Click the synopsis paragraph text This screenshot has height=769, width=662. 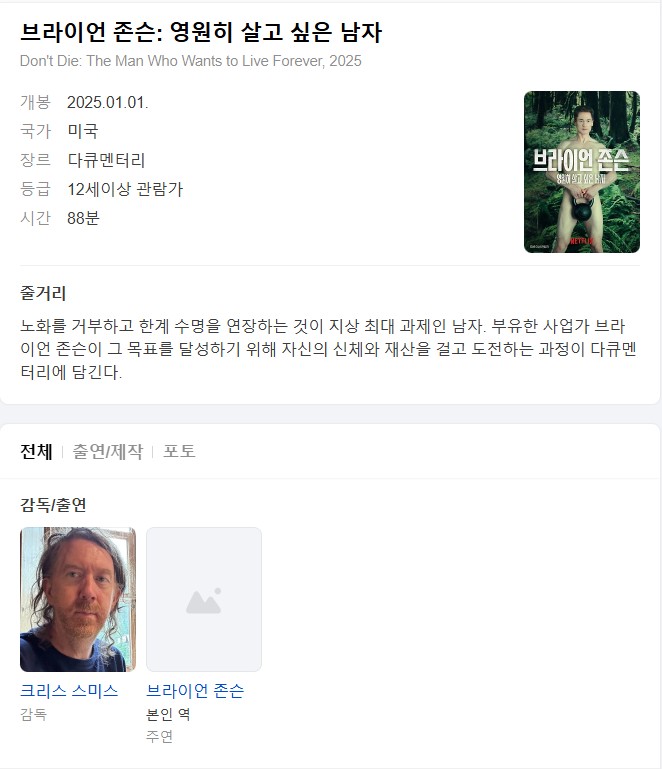(329, 349)
